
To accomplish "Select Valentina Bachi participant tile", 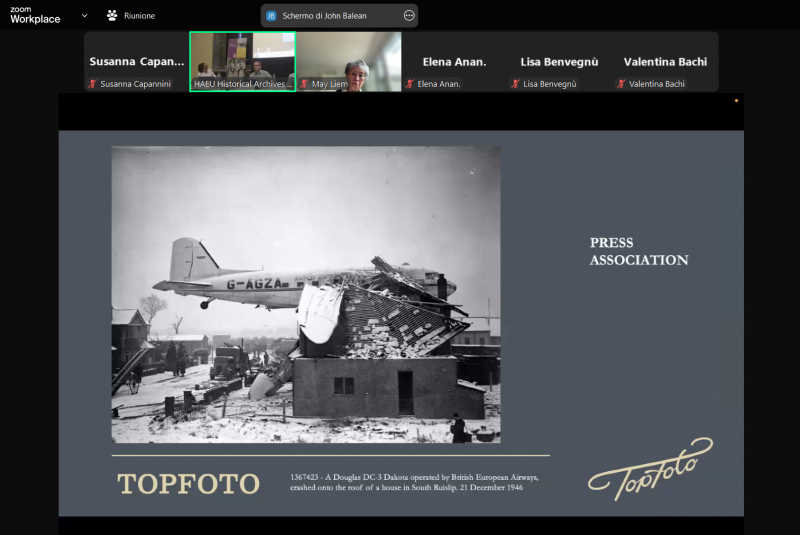I will click(665, 62).
